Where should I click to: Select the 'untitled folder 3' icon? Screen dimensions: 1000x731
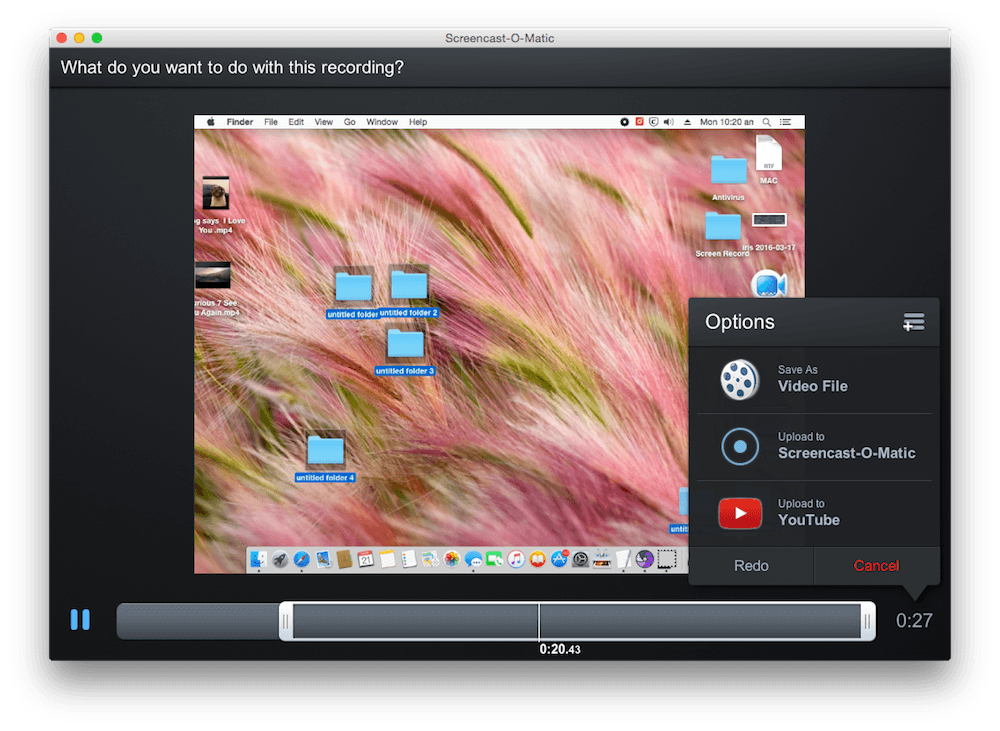(405, 344)
